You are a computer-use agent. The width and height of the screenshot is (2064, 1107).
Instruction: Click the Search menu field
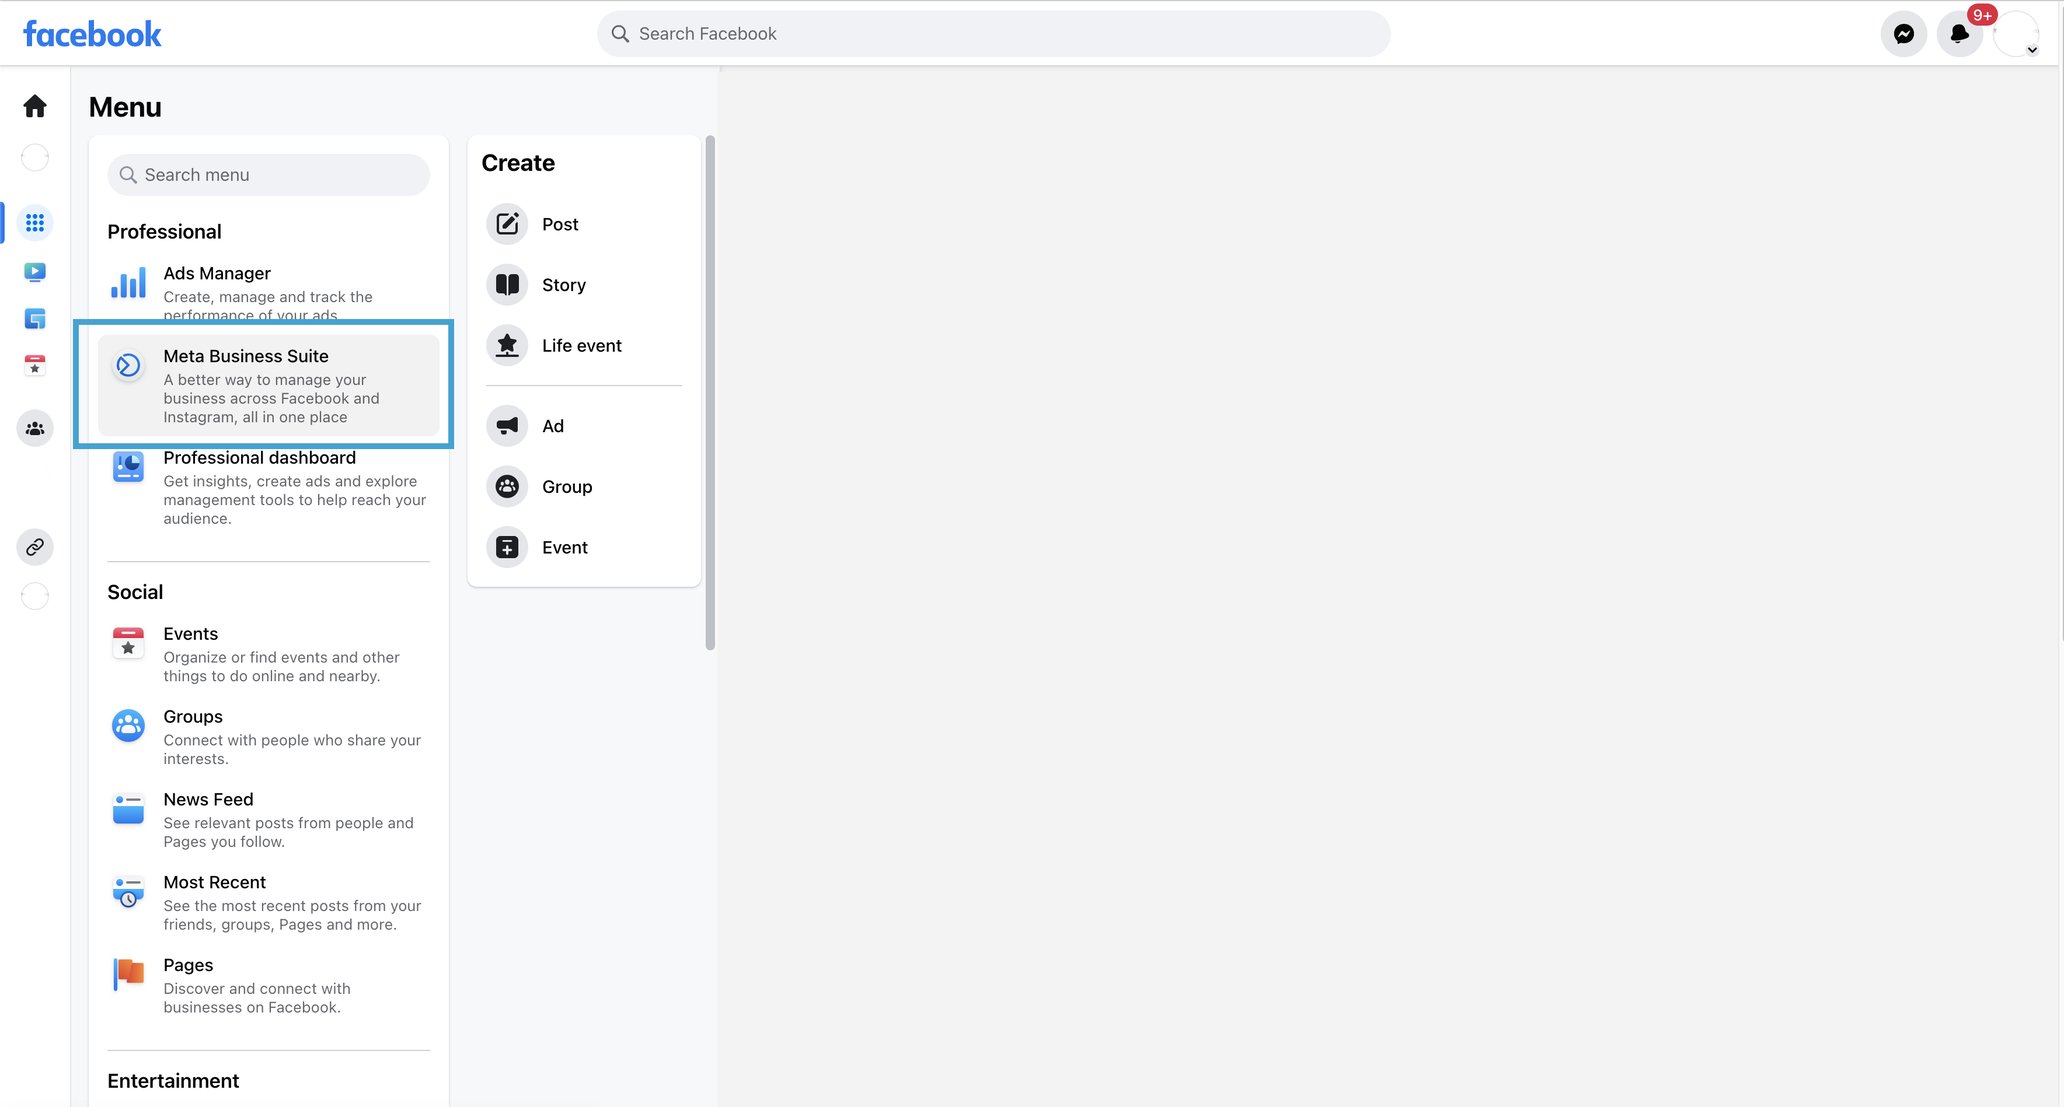point(268,175)
